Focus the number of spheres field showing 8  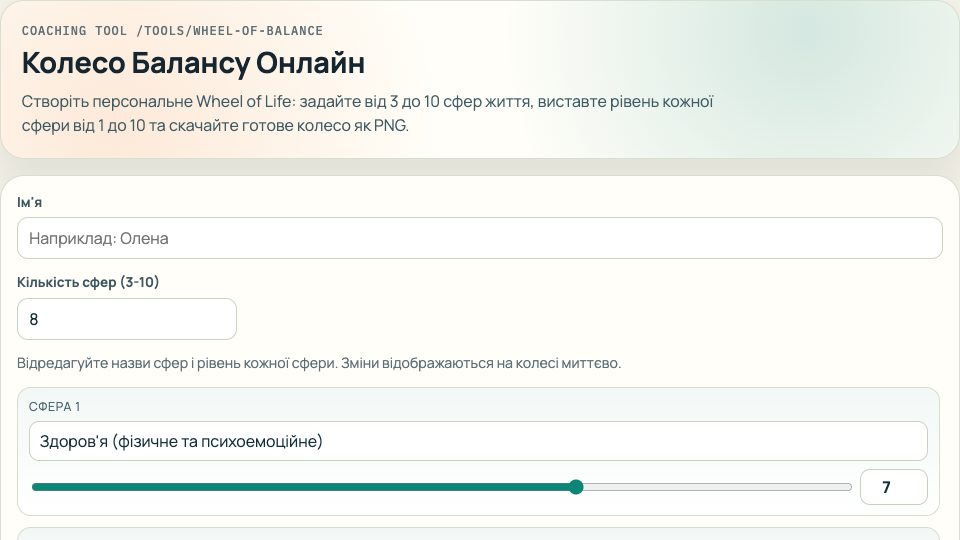click(x=127, y=319)
